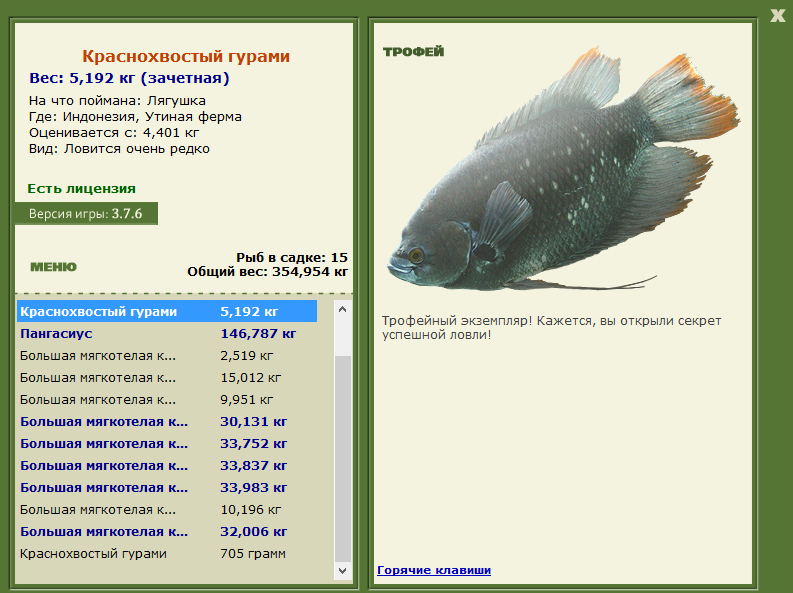Open the Горячие клавиши link

click(x=434, y=570)
